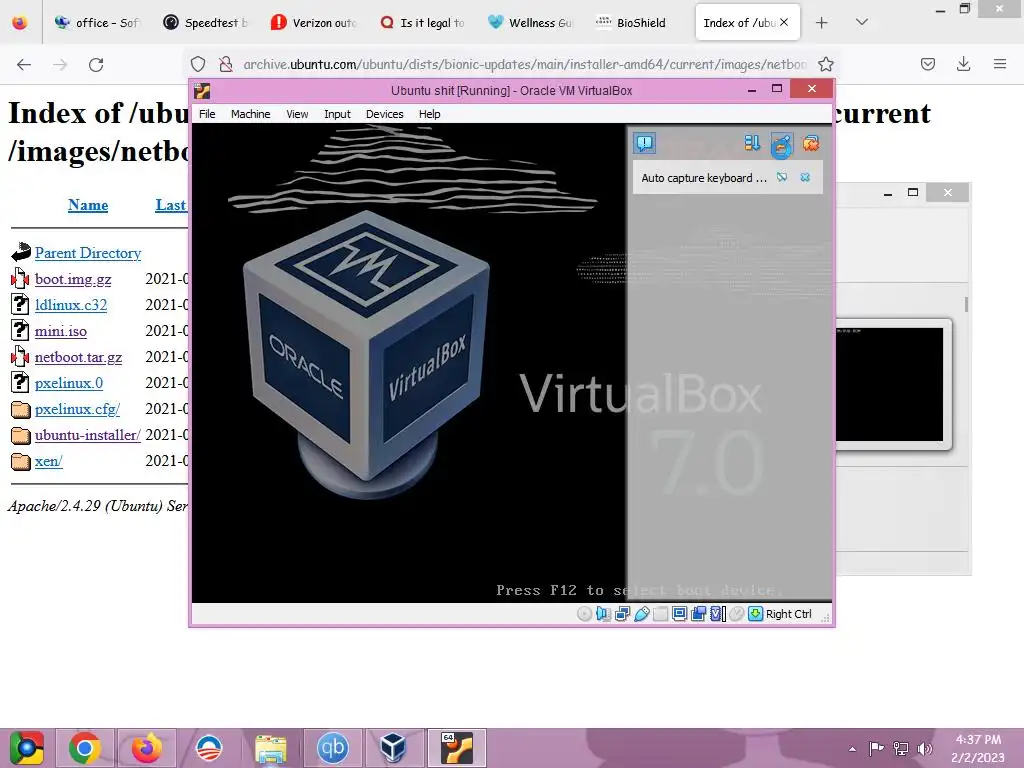
Task: Open File Explorer from the taskbar
Action: 270,748
